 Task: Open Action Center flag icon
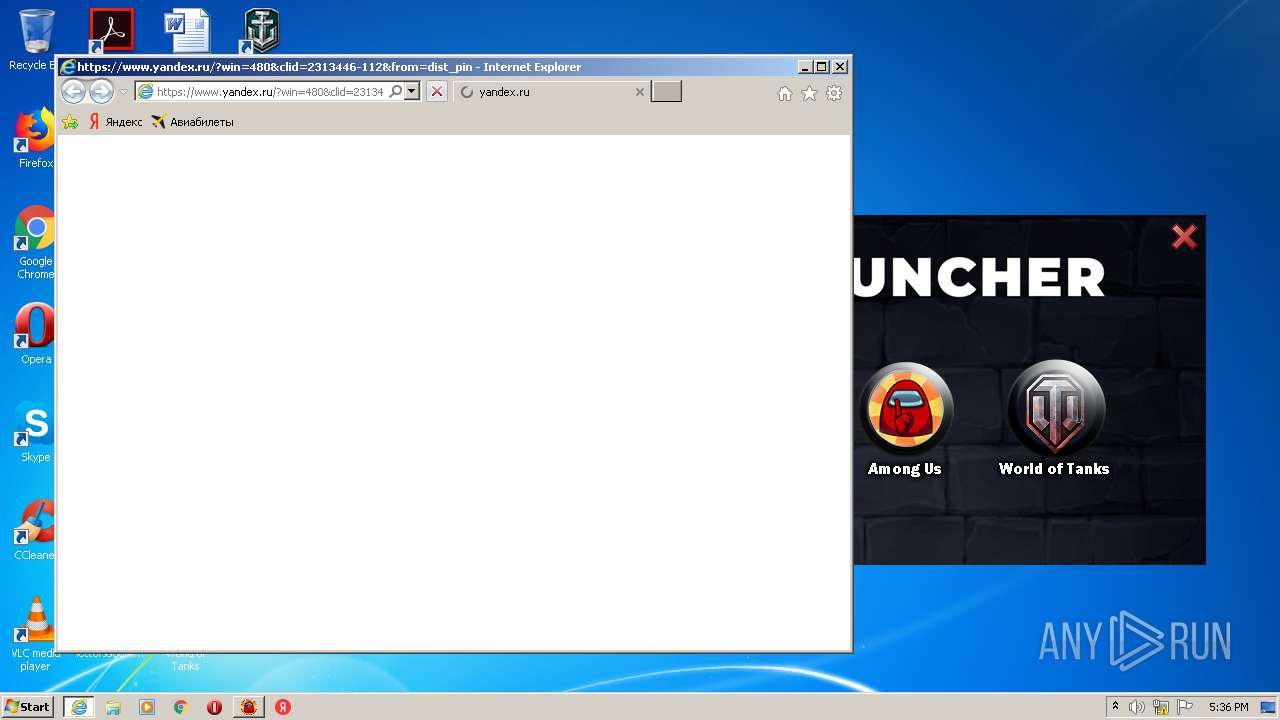pos(1185,707)
